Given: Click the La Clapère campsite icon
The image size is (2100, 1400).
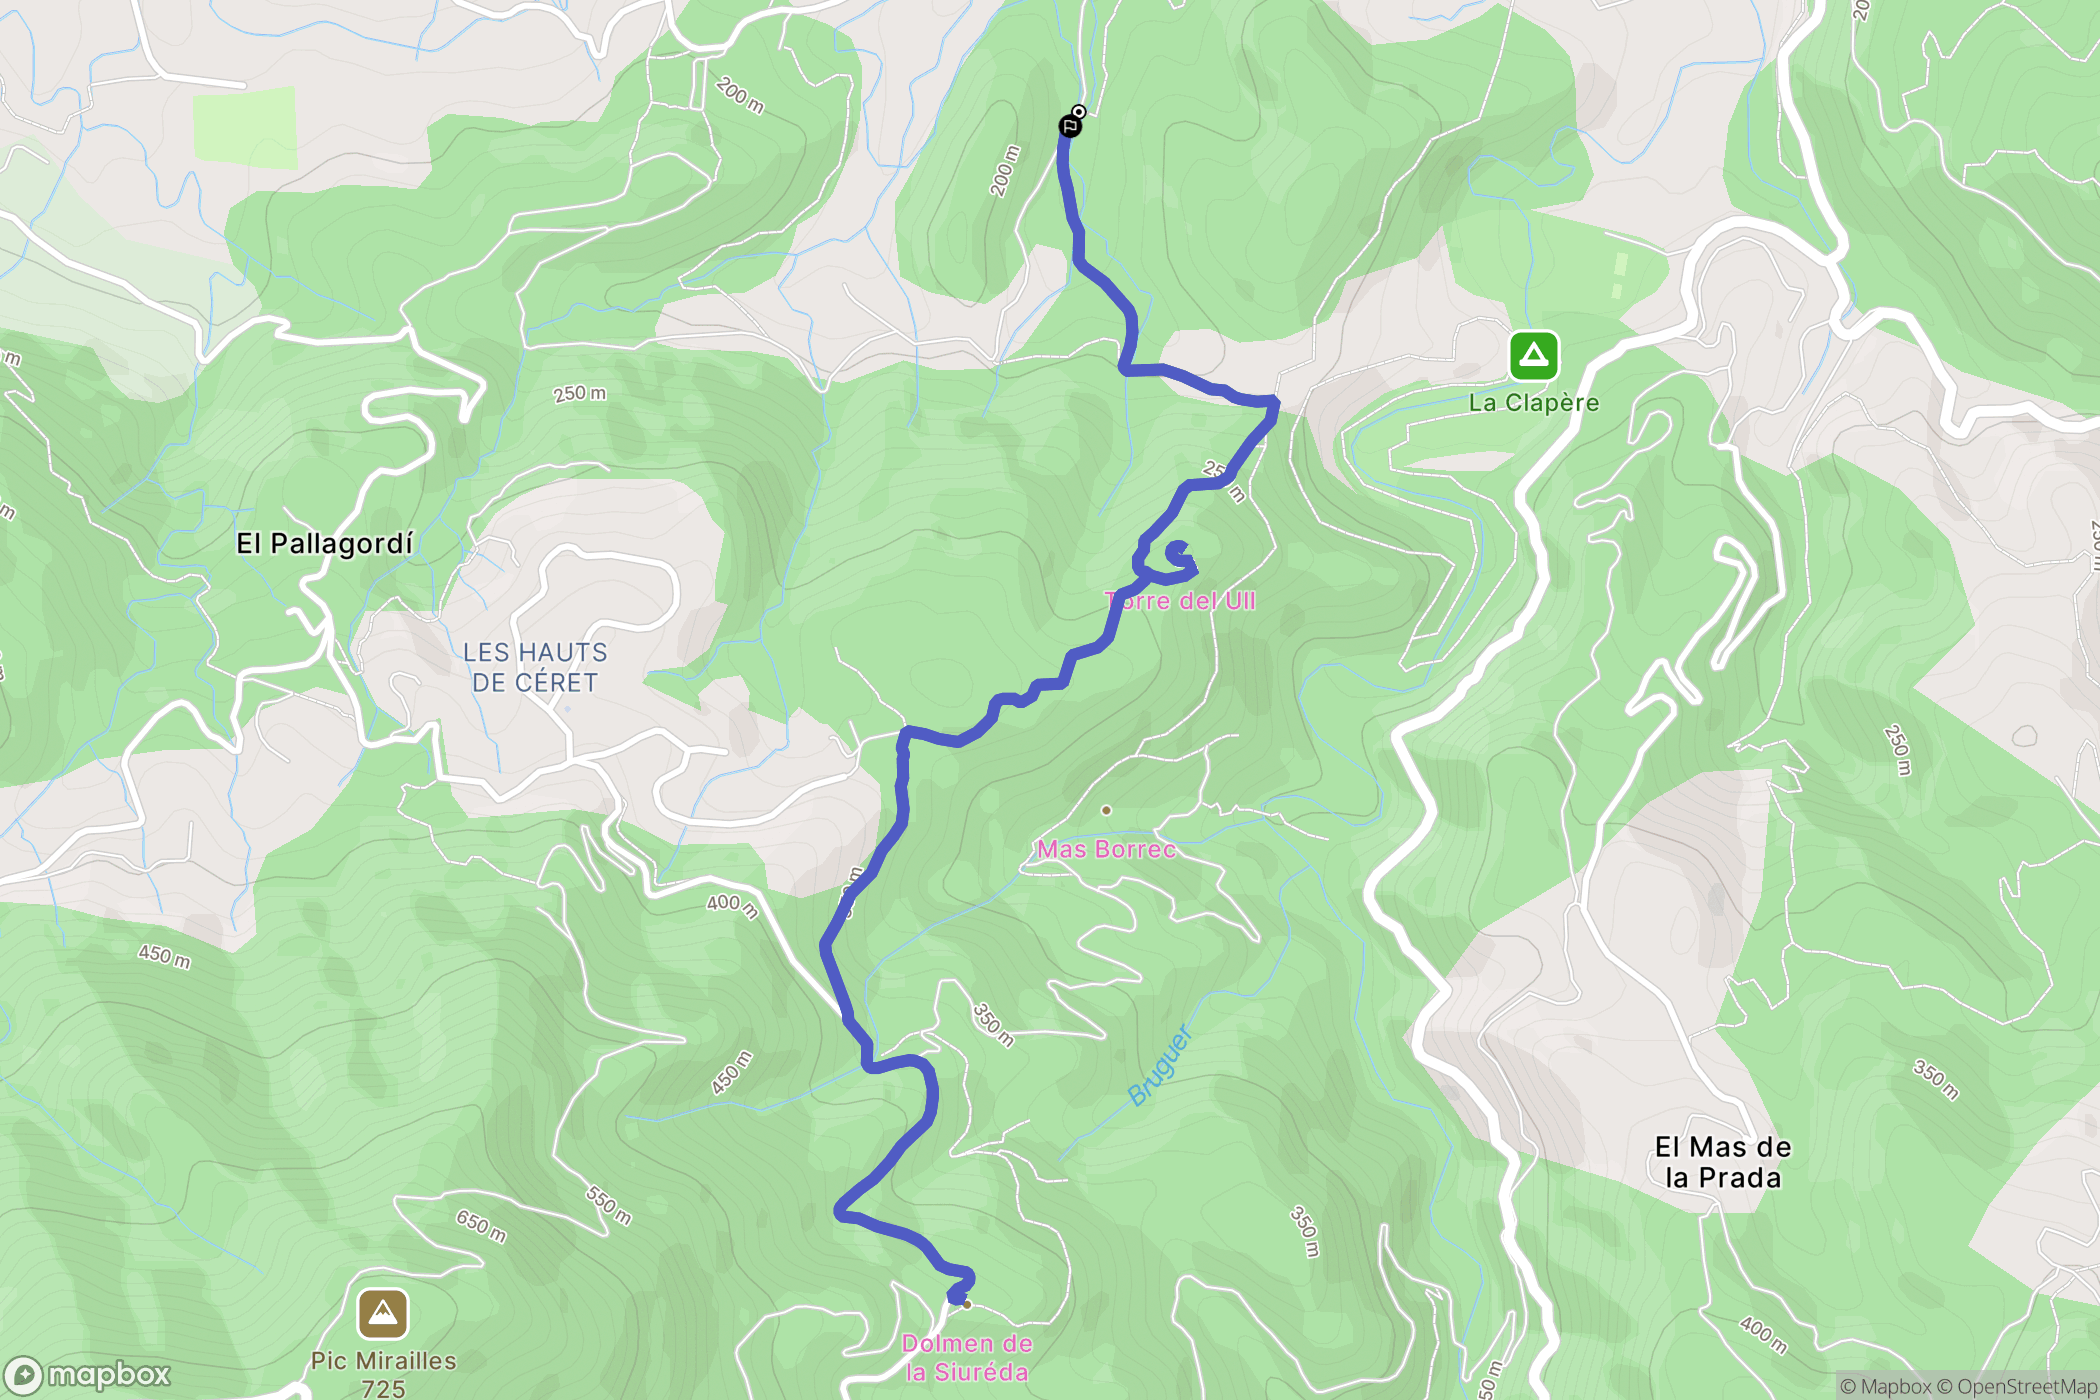Looking at the screenshot, I should [1533, 355].
